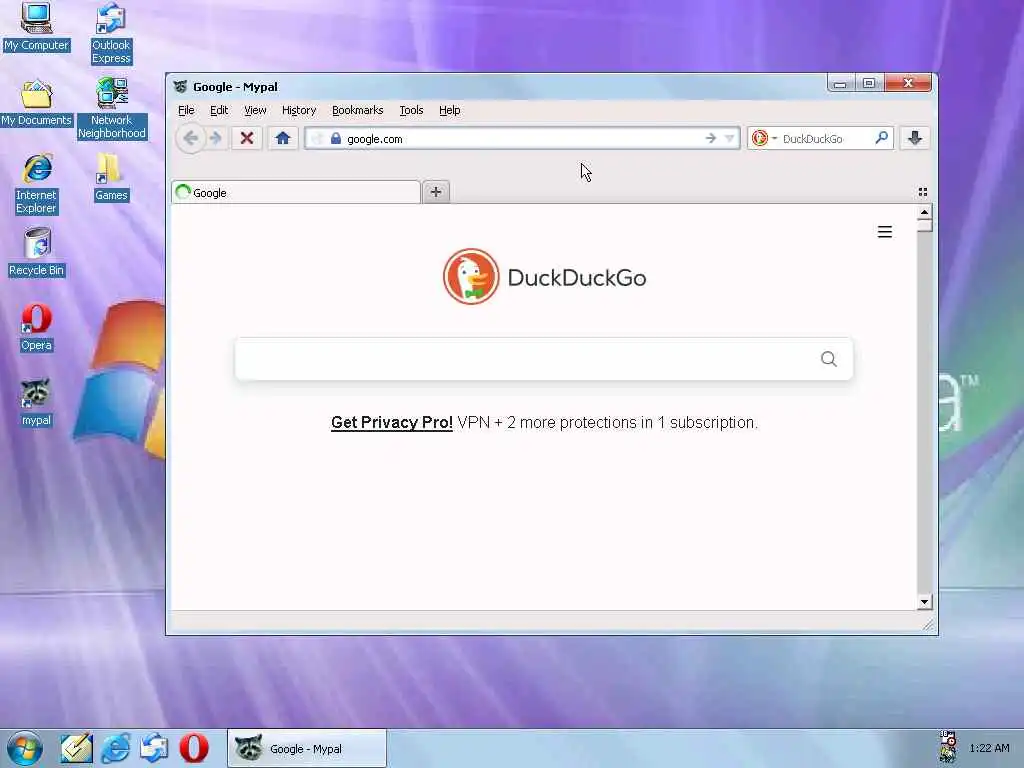Click the Google - Mypal taskbar button

click(x=307, y=748)
